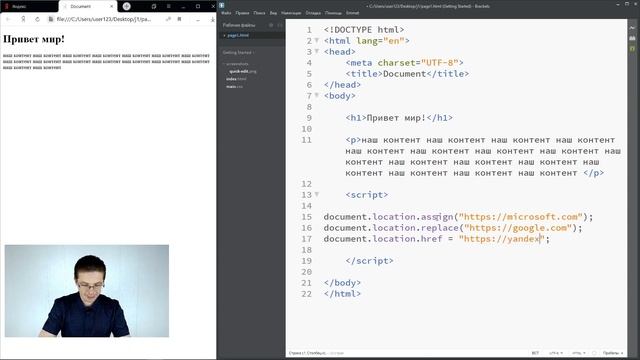Click the Live Preview lightning icon
This screenshot has height=360, width=640.
point(632,28)
